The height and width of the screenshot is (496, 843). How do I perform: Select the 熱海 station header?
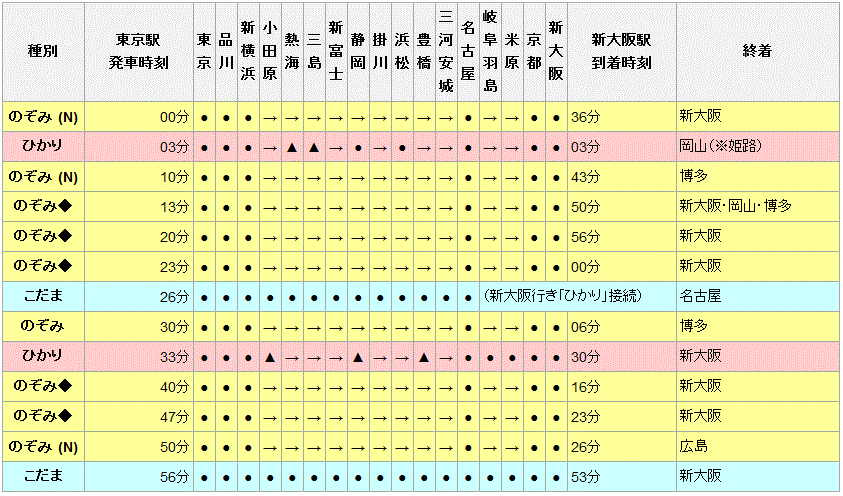pyautogui.click(x=292, y=52)
